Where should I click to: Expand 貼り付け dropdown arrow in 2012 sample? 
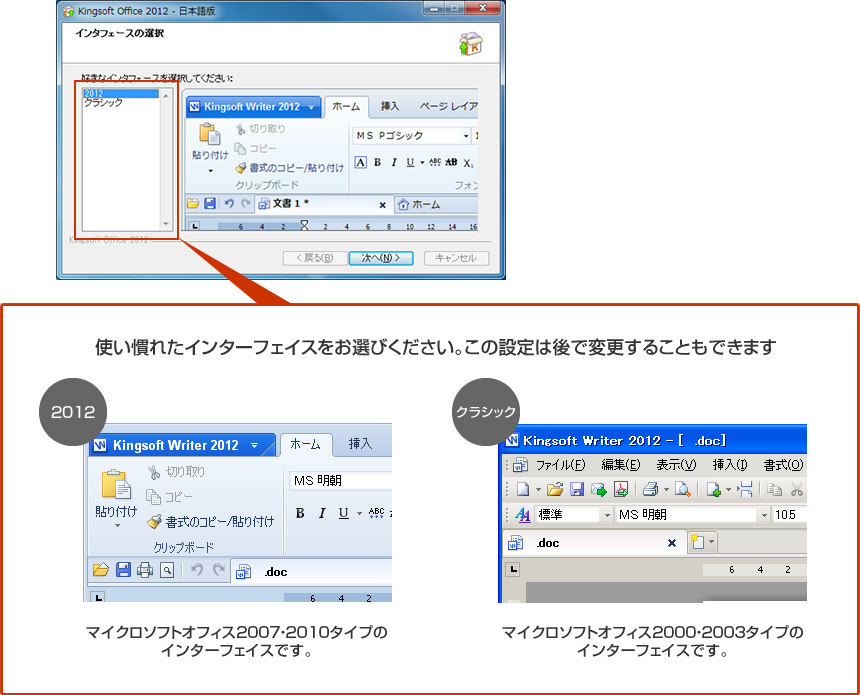[117, 526]
